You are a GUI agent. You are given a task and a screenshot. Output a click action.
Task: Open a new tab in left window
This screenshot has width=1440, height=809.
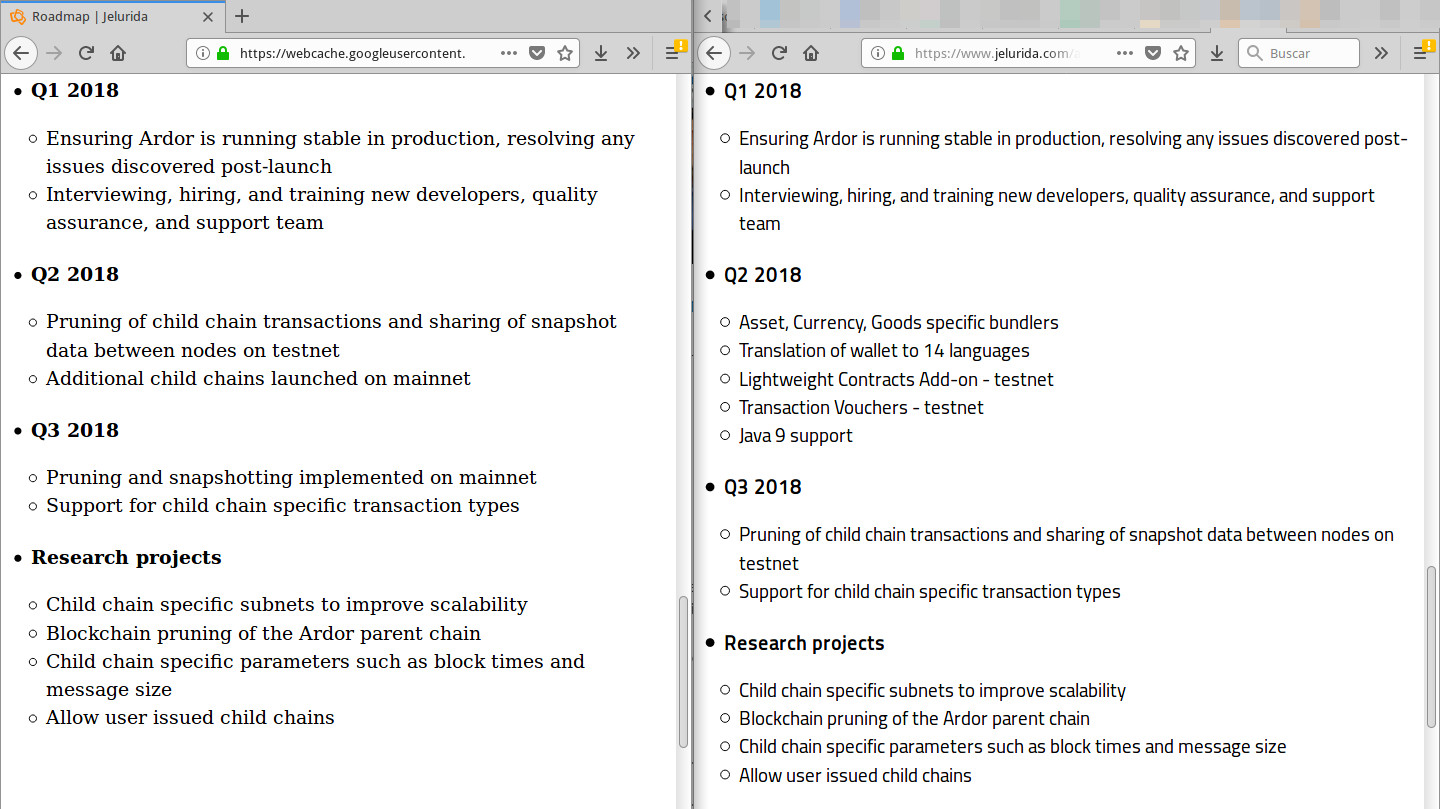[x=242, y=16]
